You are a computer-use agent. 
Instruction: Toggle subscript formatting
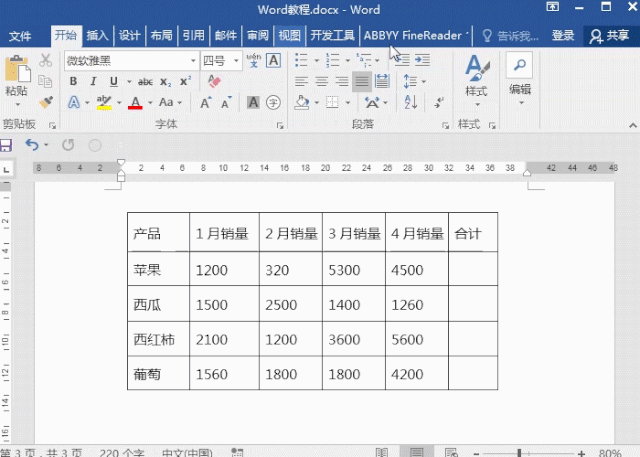(165, 82)
